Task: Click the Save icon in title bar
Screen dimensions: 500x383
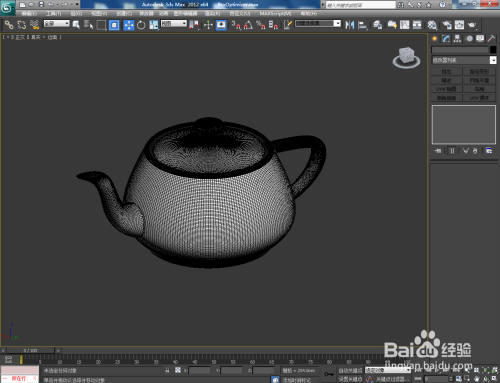Action: pyautogui.click(x=41, y=4)
